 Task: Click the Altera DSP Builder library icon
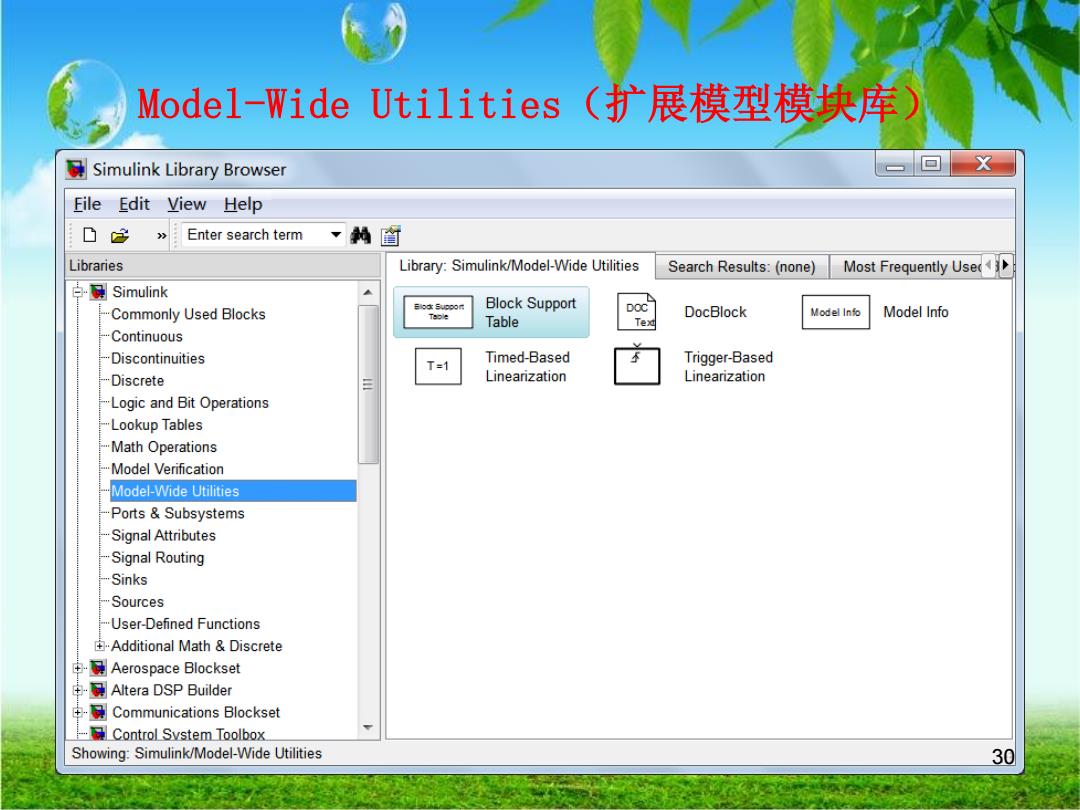(x=98, y=690)
